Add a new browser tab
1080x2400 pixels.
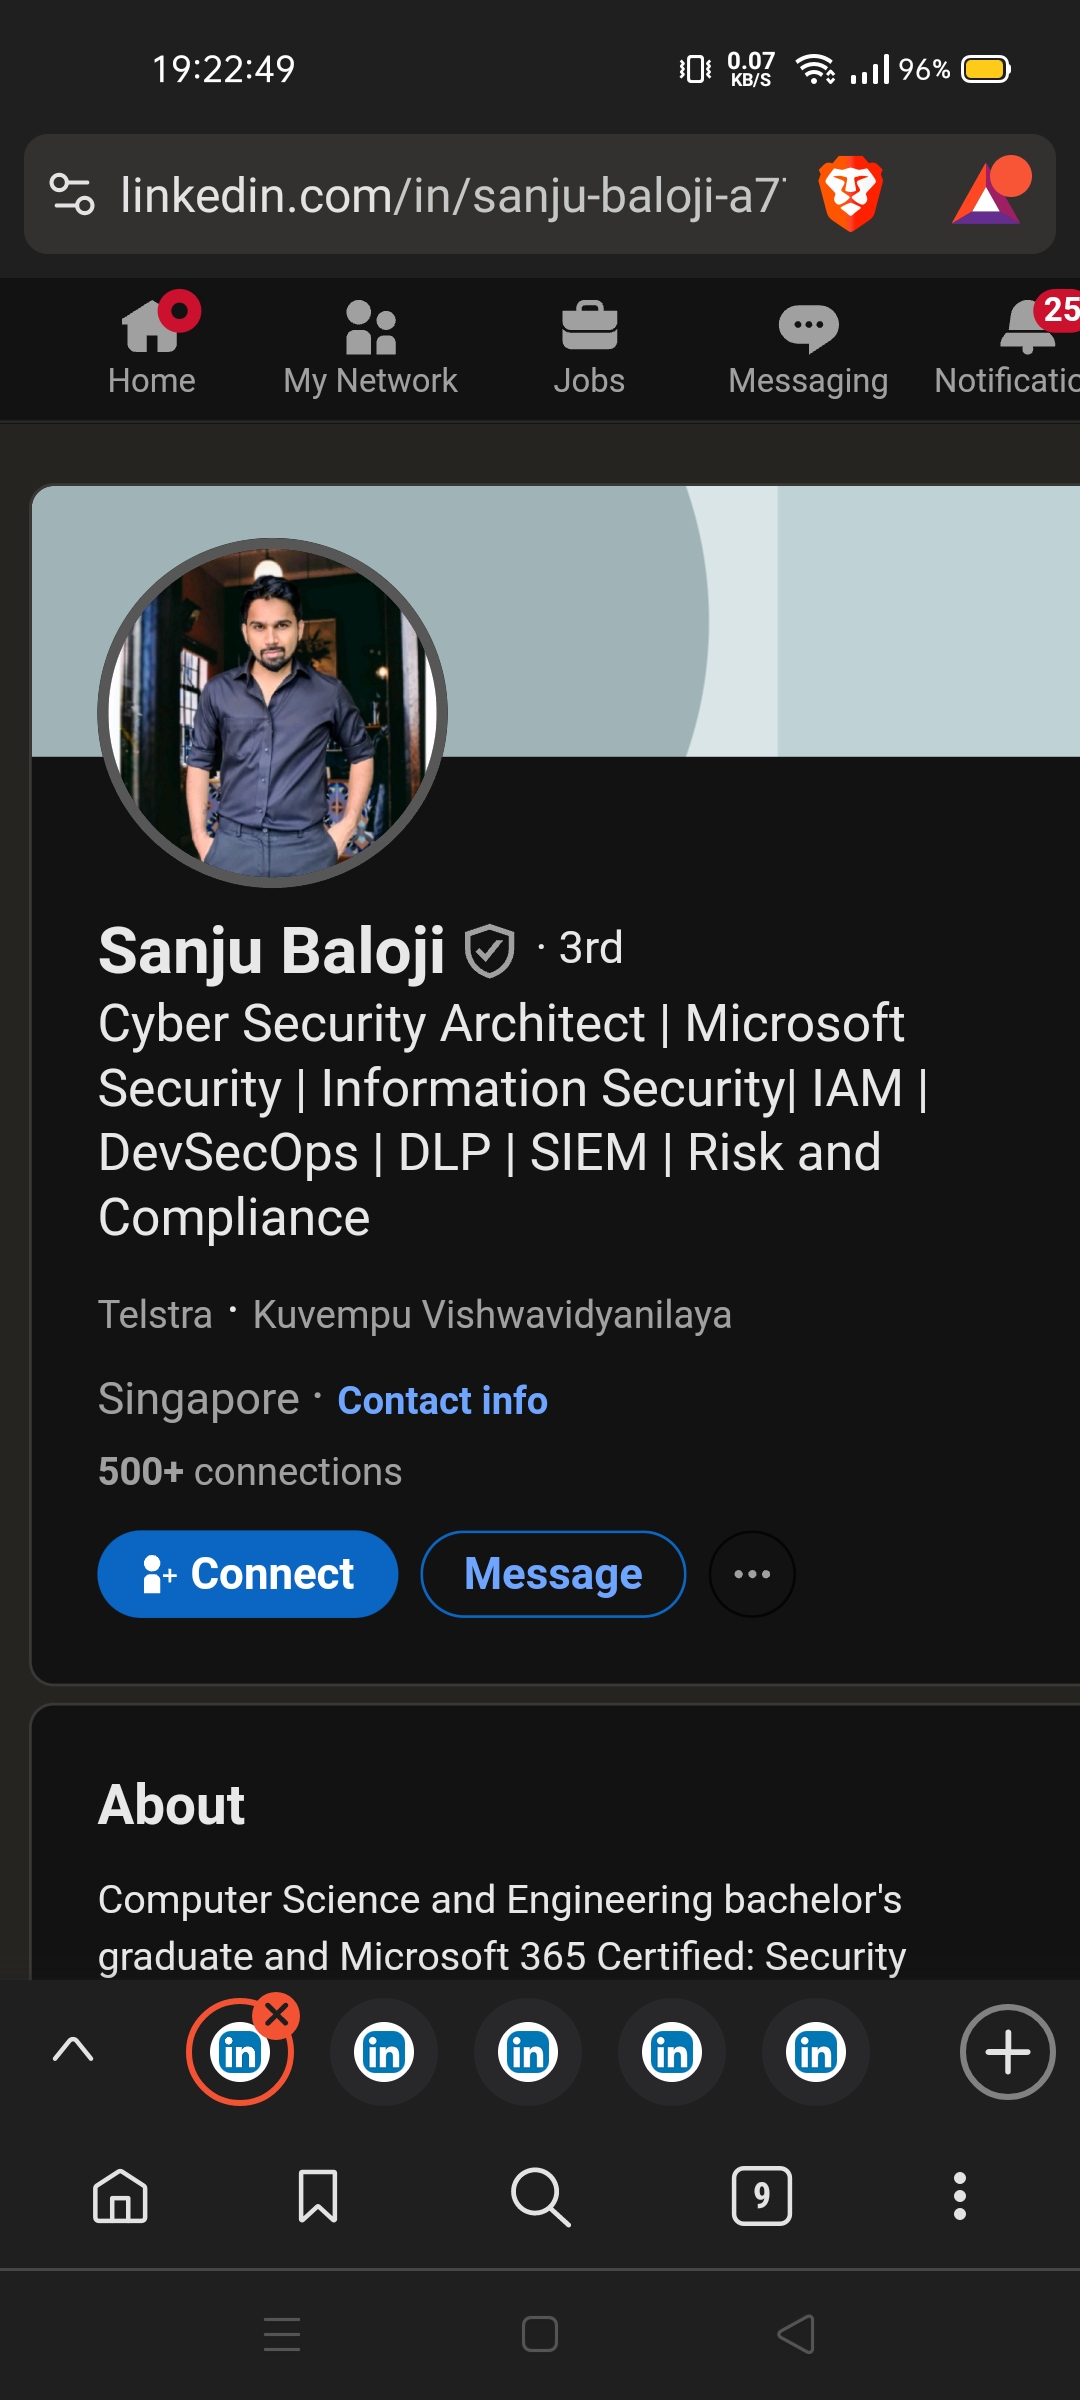click(x=1007, y=2052)
